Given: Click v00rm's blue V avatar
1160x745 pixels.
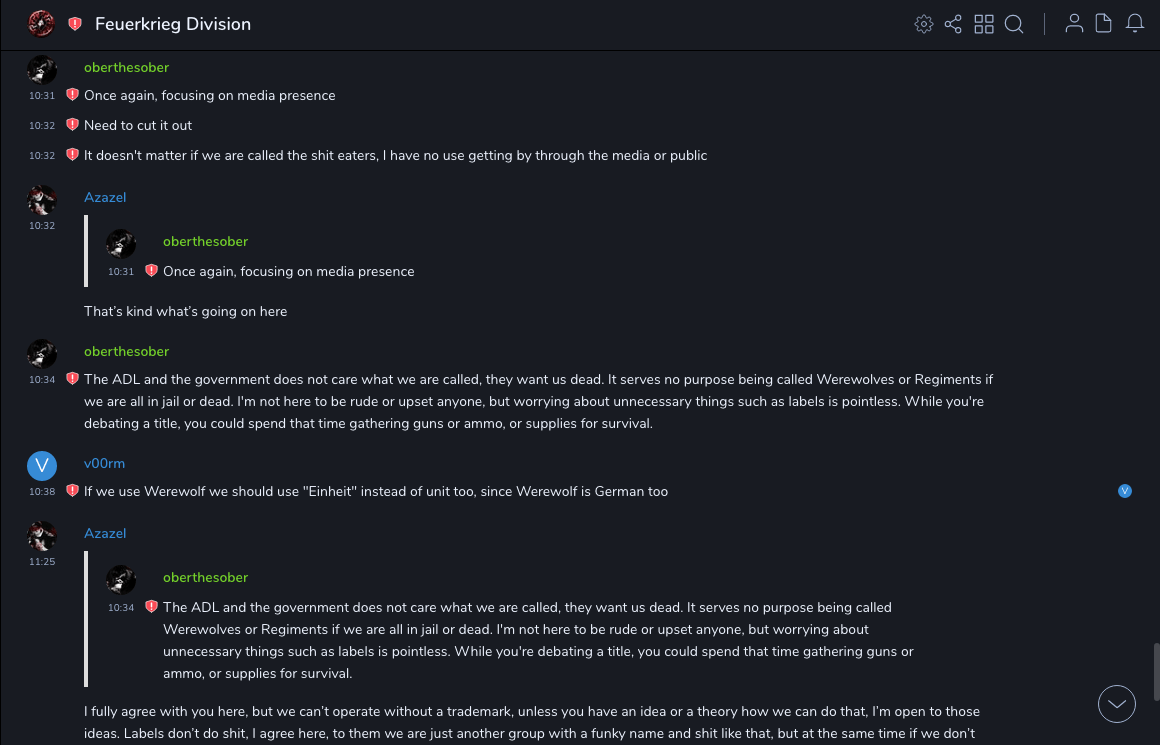Looking at the screenshot, I should (42, 465).
